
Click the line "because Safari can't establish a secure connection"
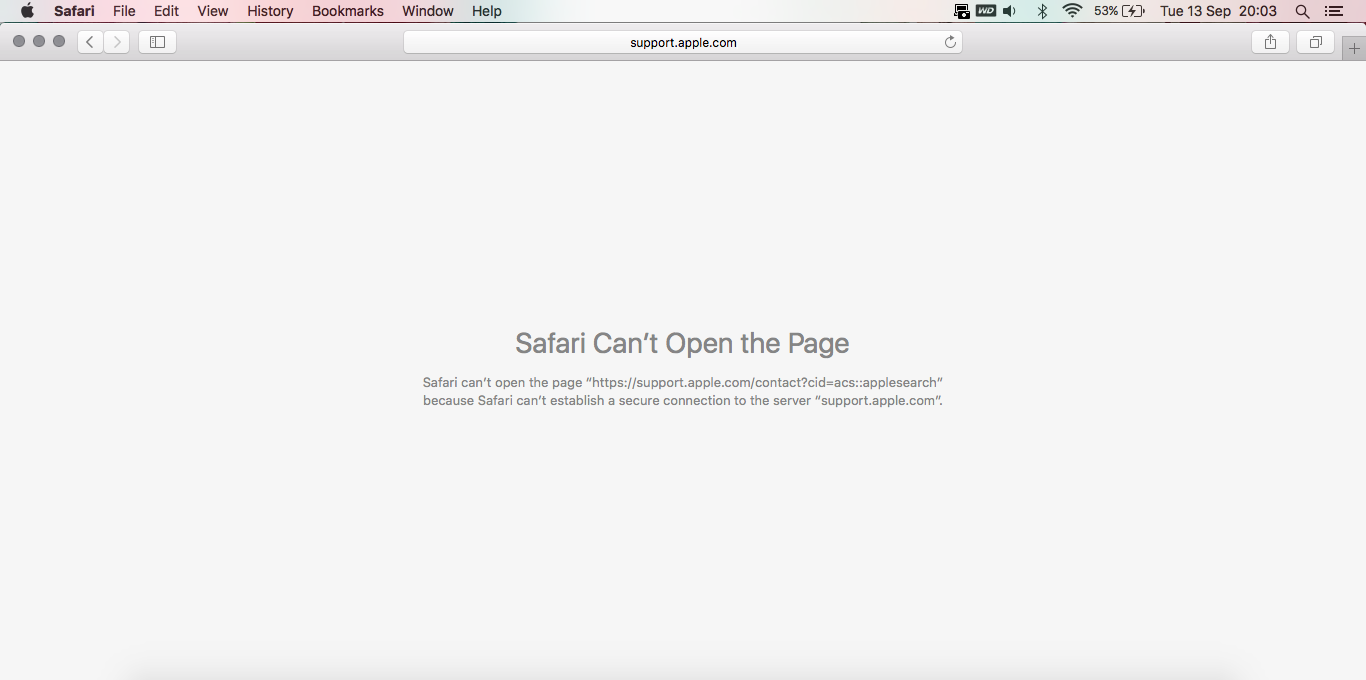coord(683,400)
